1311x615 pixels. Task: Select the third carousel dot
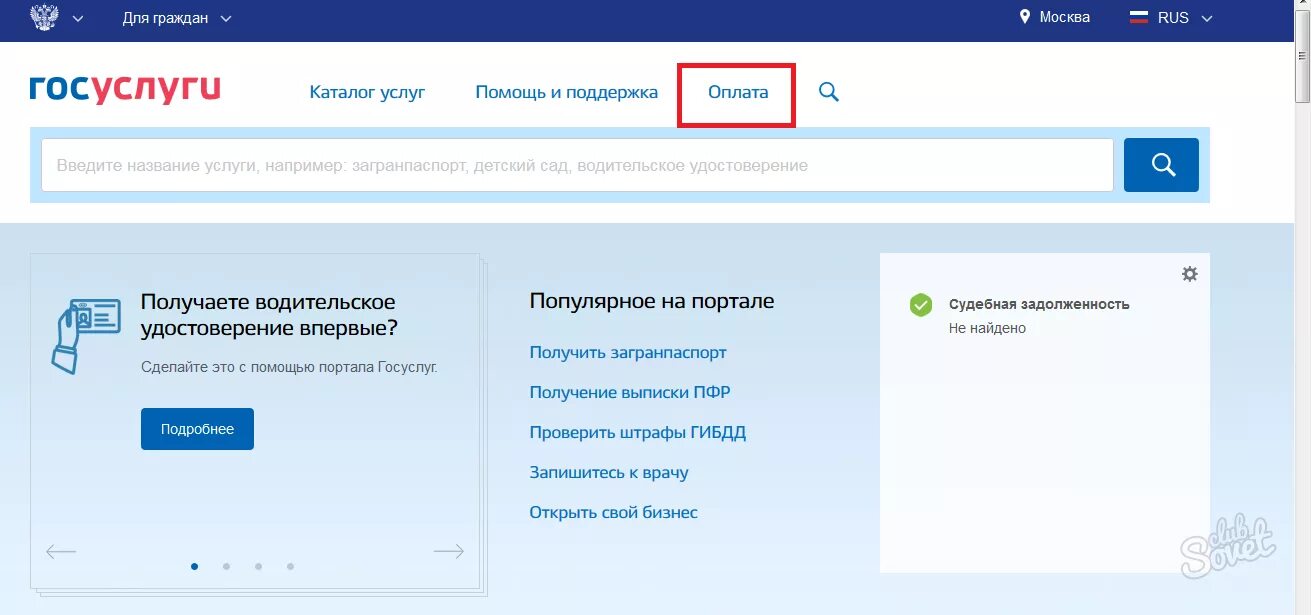click(258, 566)
